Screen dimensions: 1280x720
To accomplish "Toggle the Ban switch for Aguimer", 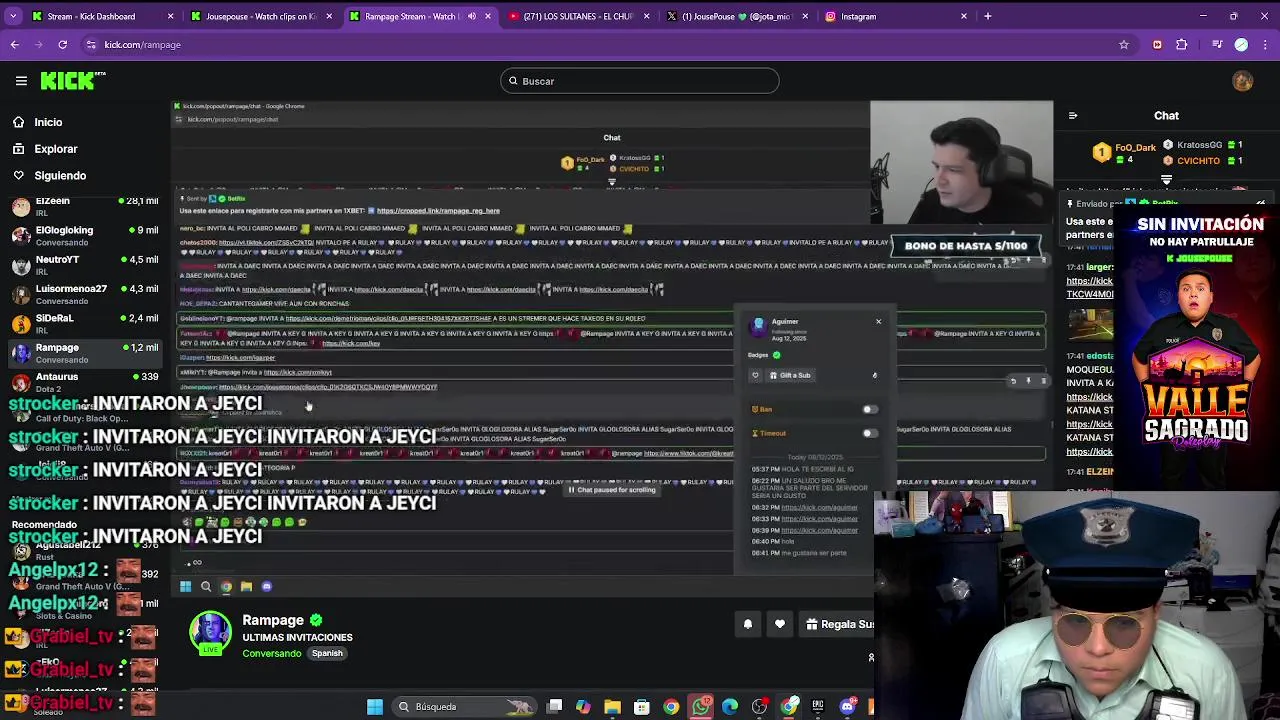I will (x=870, y=409).
